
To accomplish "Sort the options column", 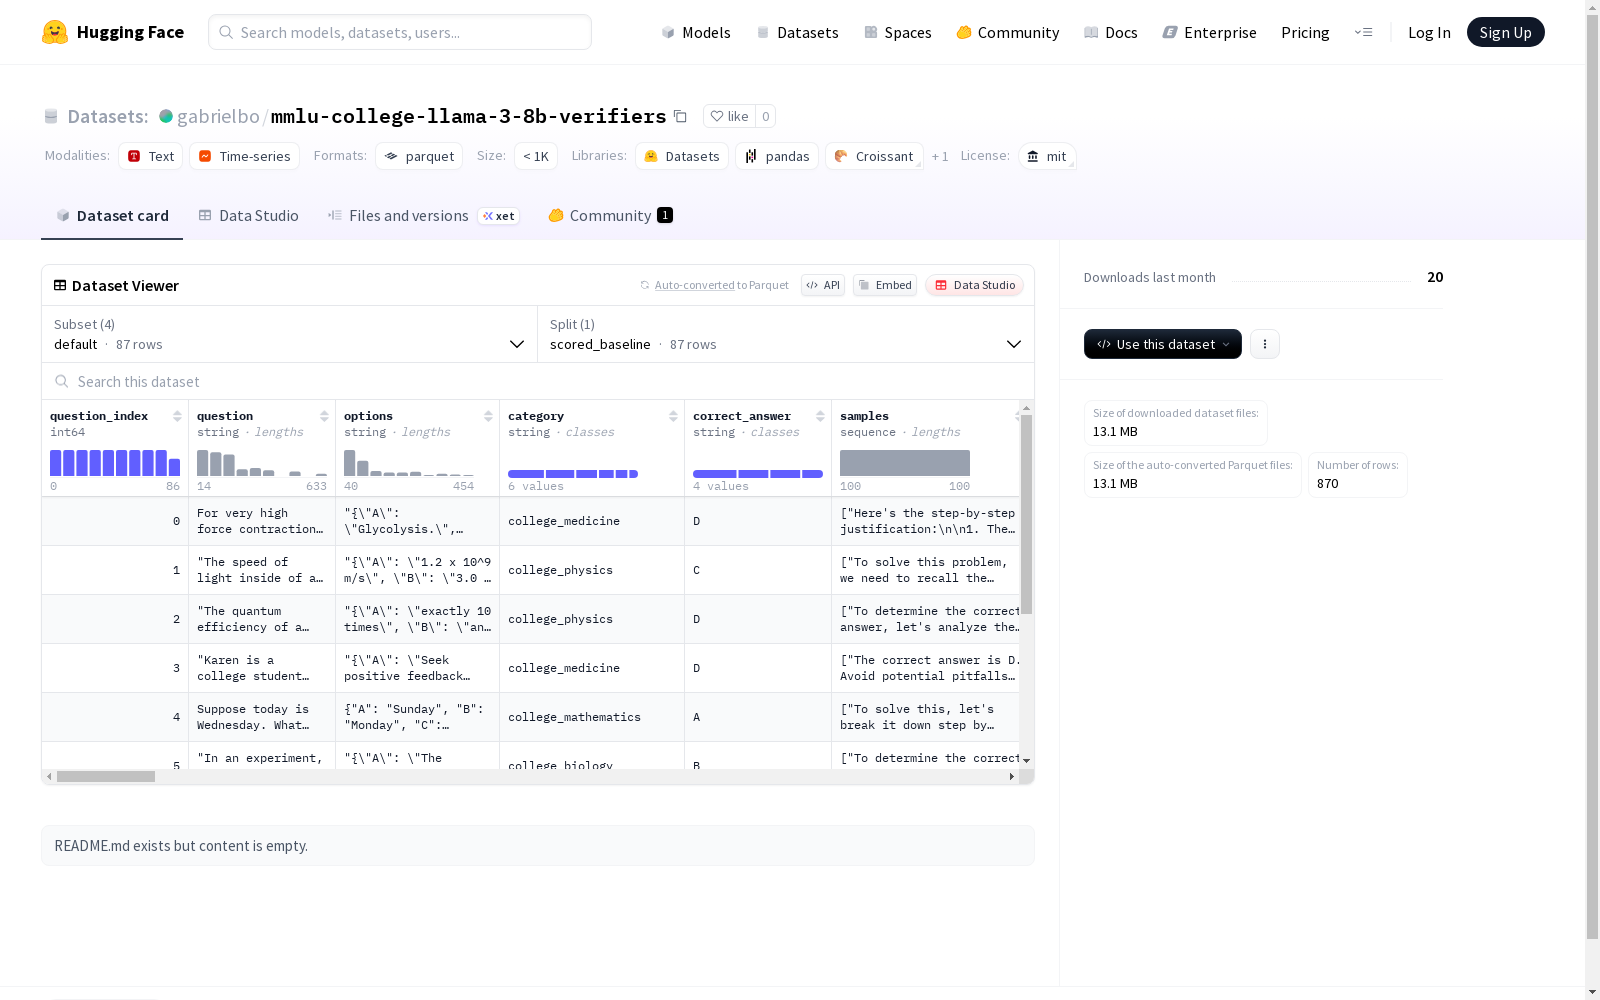I will [x=488, y=416].
